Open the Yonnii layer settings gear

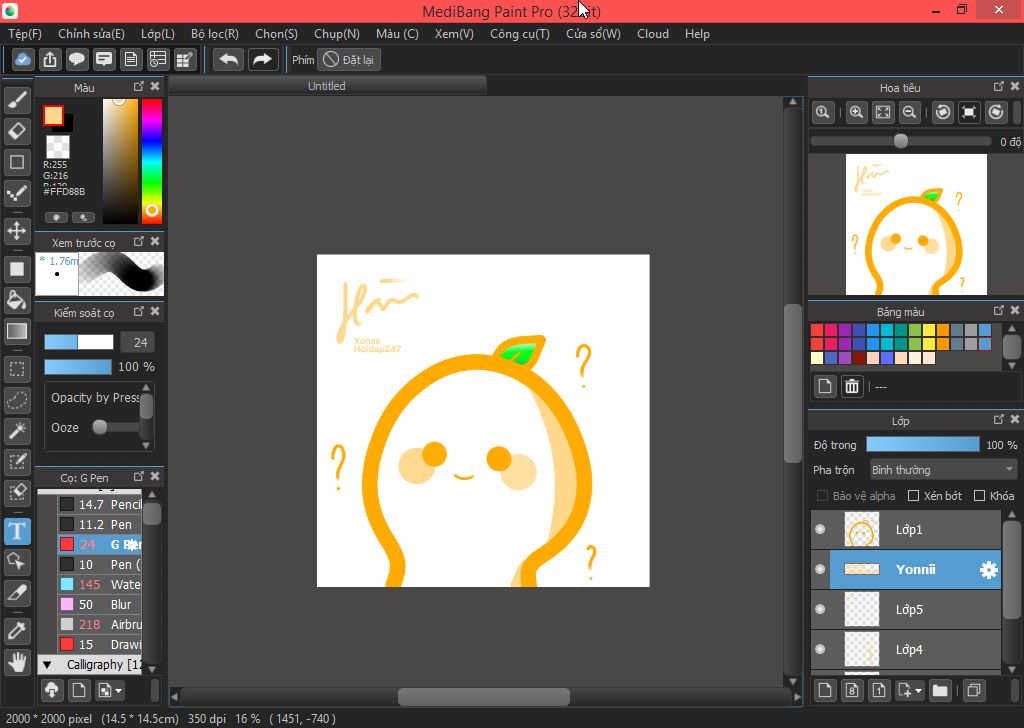[989, 569]
